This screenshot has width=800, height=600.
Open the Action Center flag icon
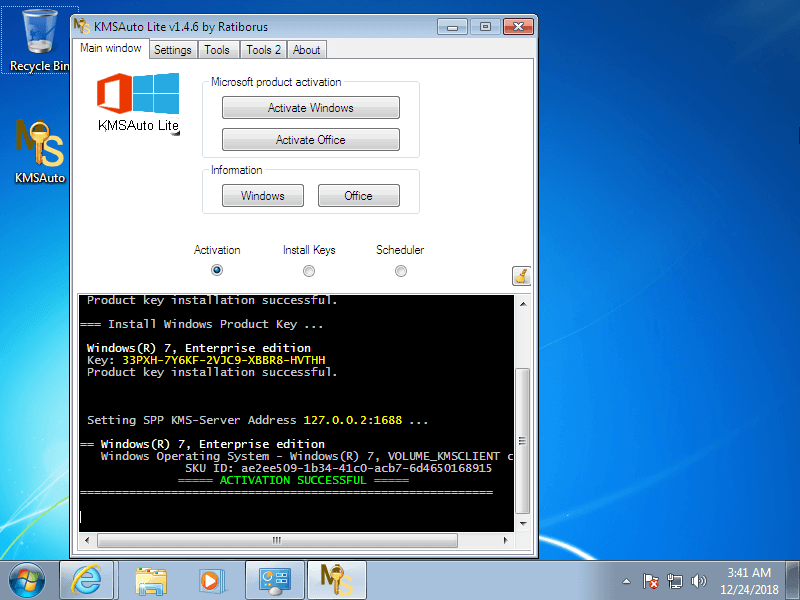click(652, 581)
